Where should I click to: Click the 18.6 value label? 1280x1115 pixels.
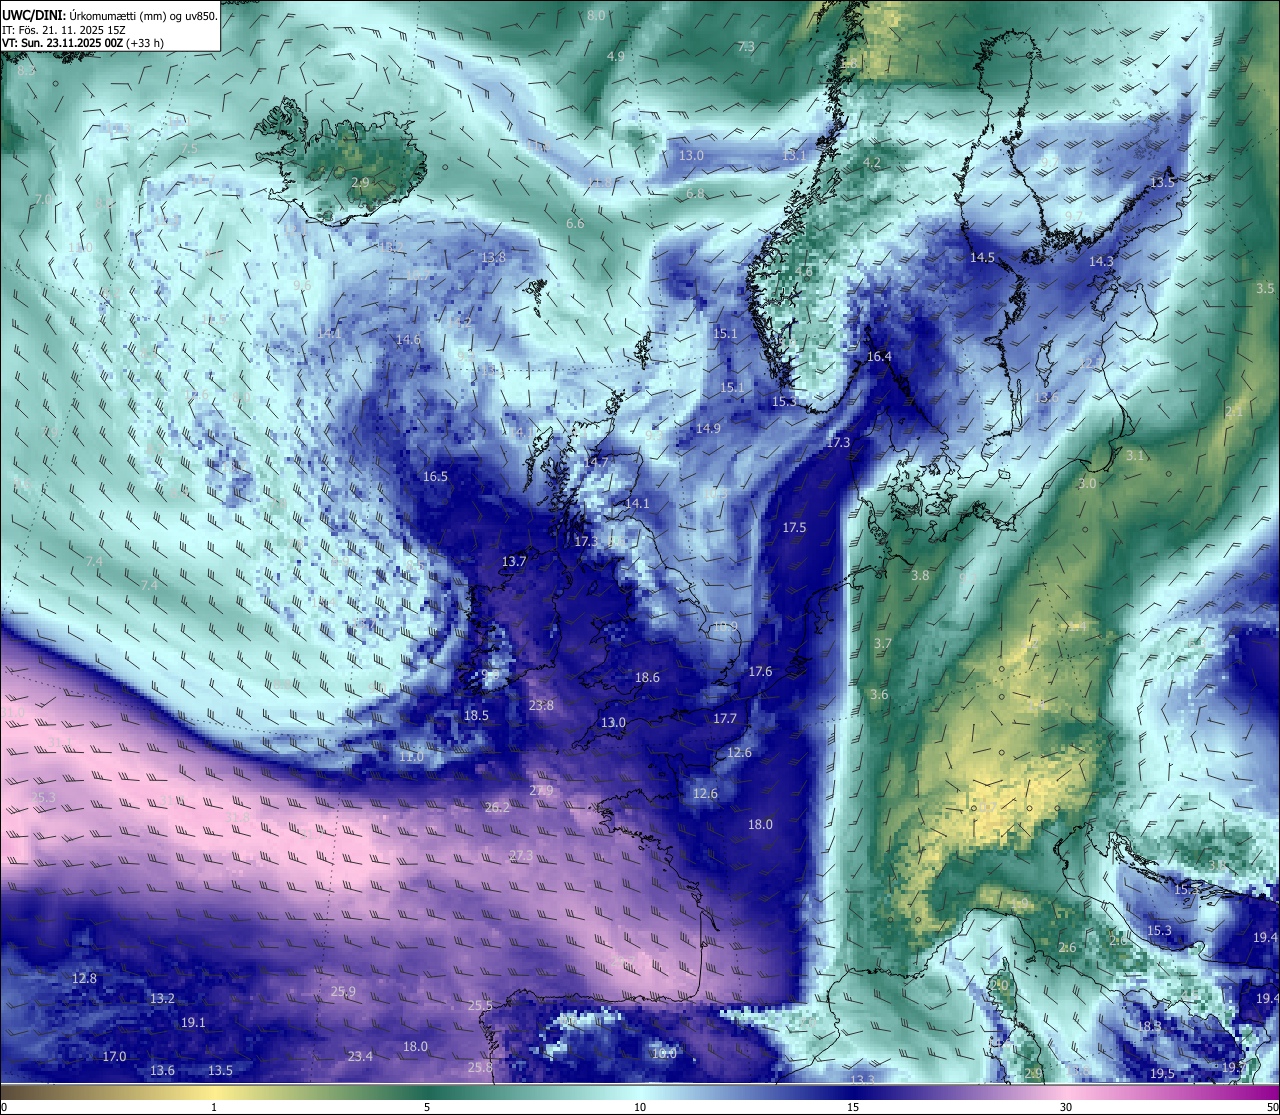point(647,678)
